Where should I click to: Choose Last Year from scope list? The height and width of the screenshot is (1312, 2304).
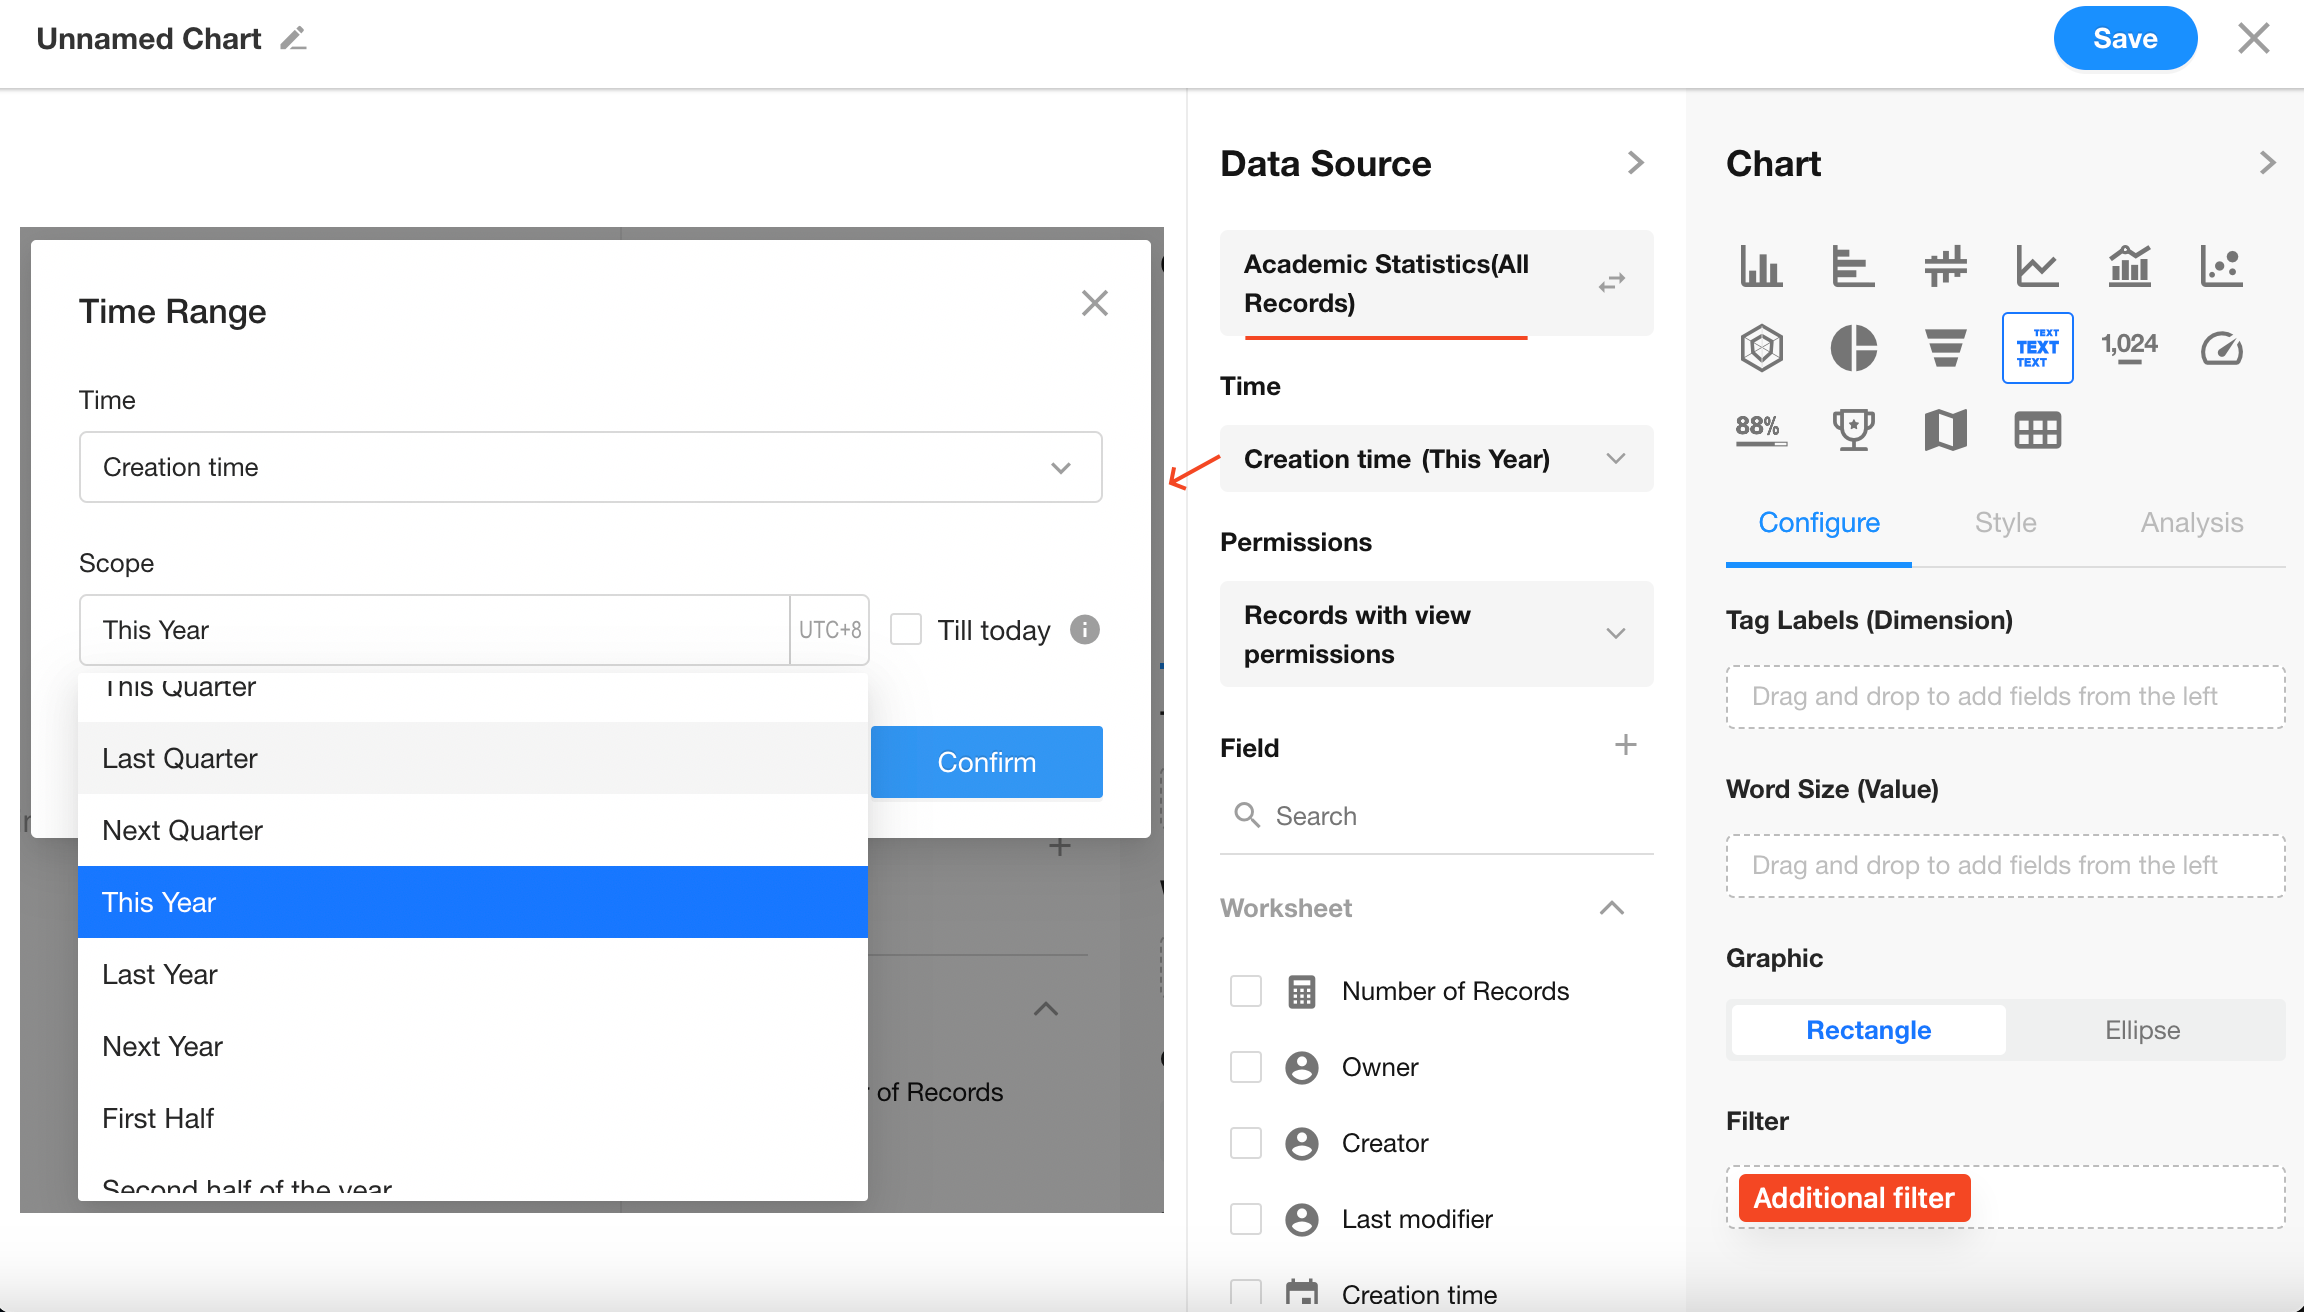160,974
